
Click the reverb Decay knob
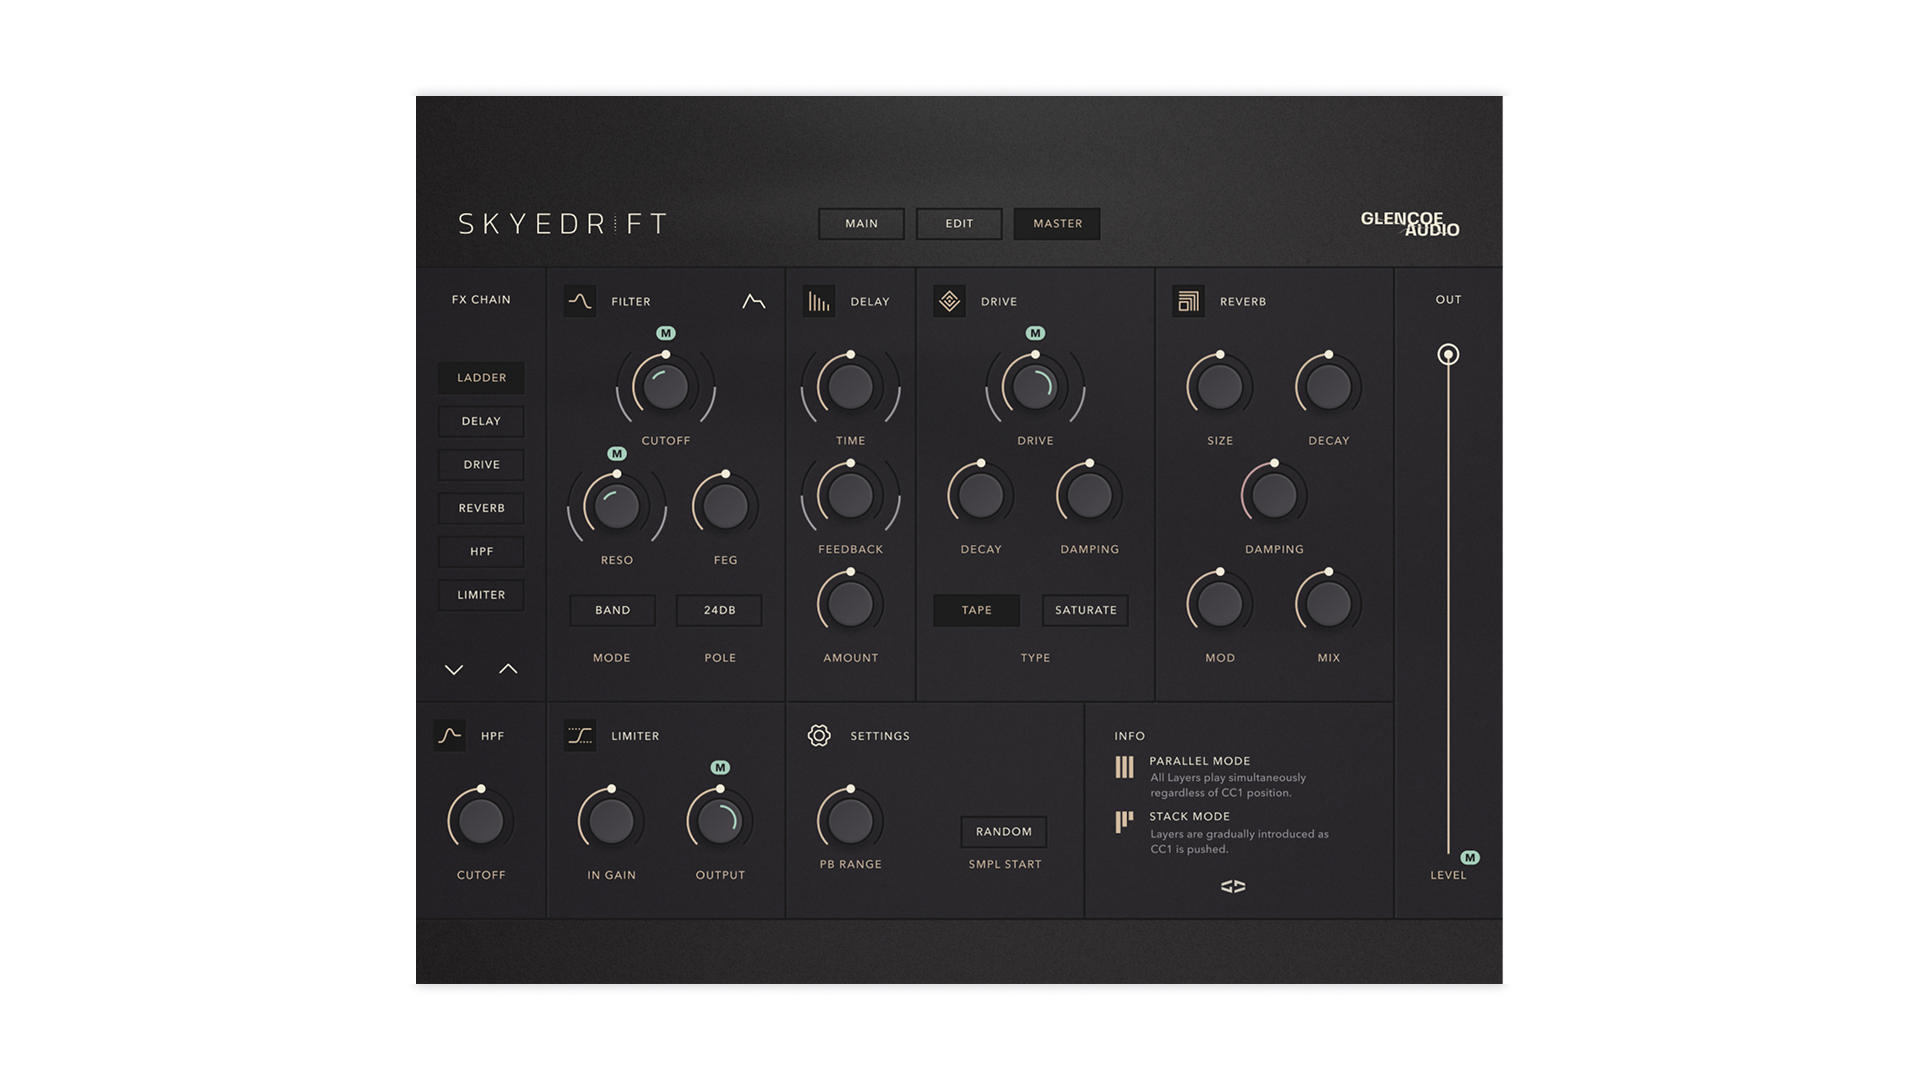click(x=1328, y=387)
